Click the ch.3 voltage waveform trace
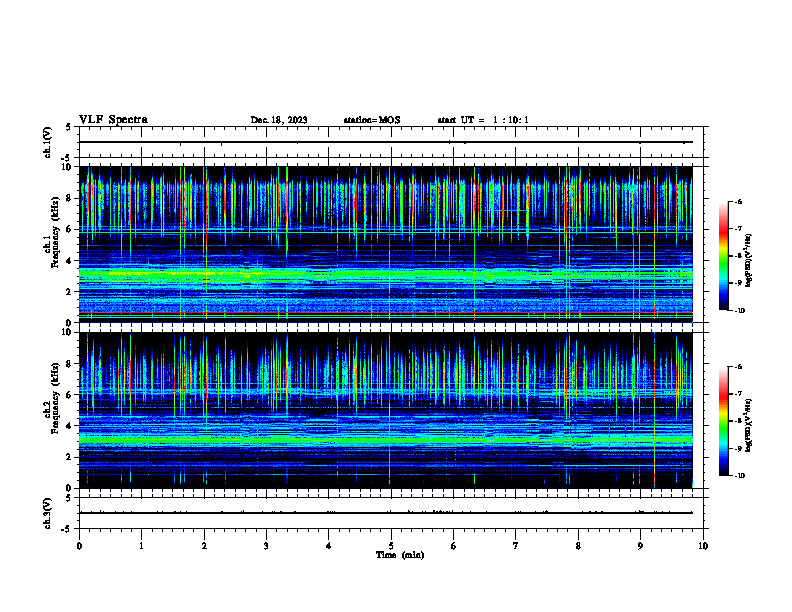 click(386, 513)
